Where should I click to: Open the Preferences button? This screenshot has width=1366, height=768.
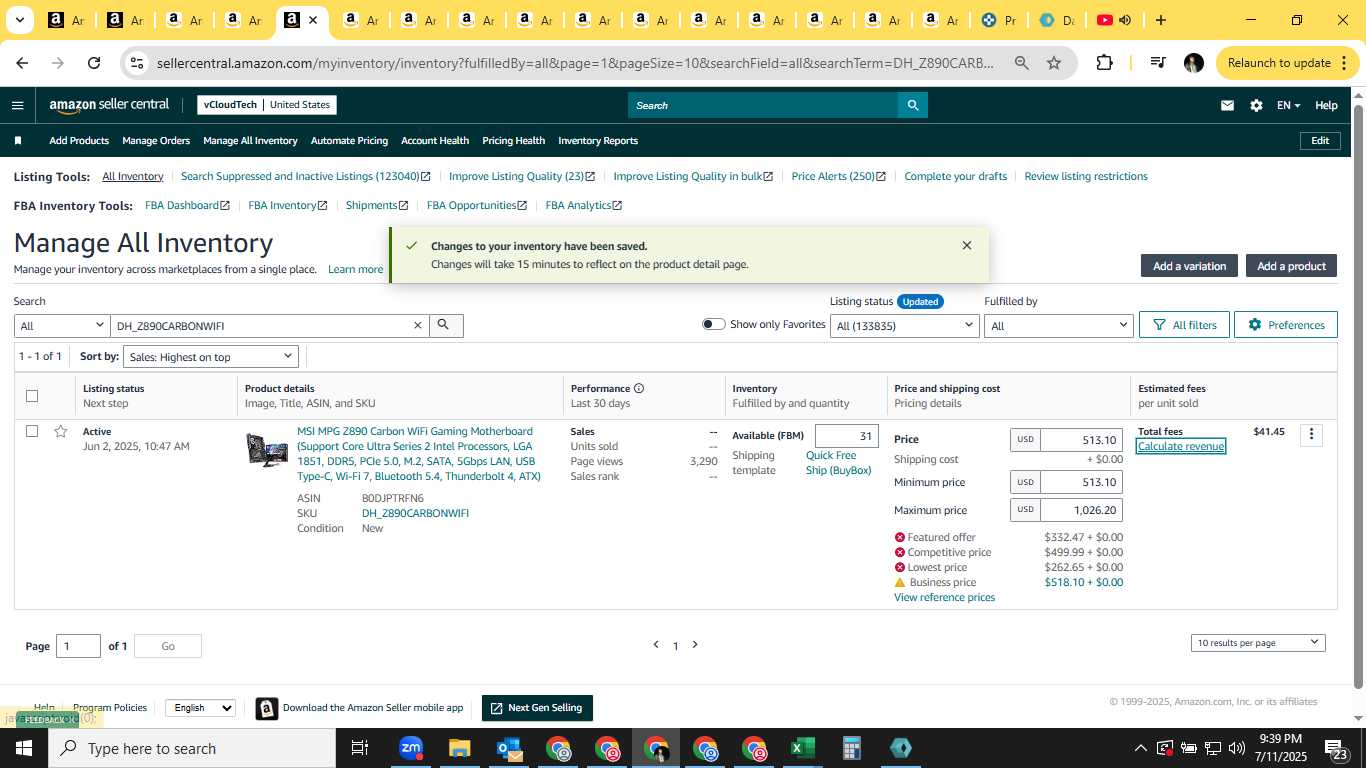[x=1285, y=325]
